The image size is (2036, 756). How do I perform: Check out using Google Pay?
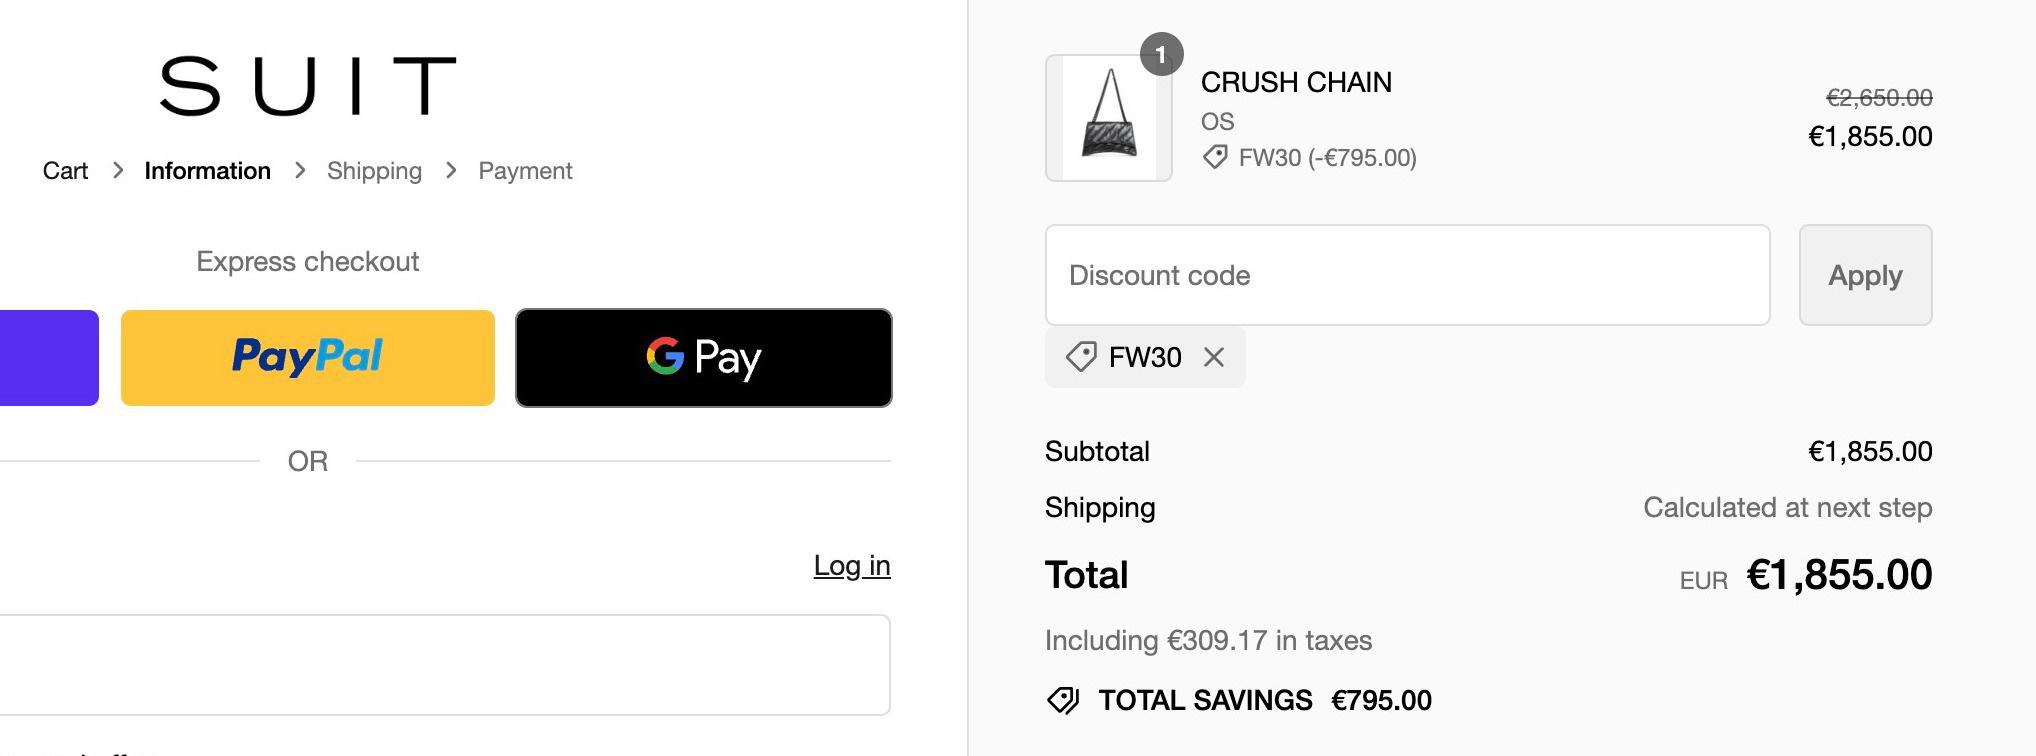[x=703, y=358]
